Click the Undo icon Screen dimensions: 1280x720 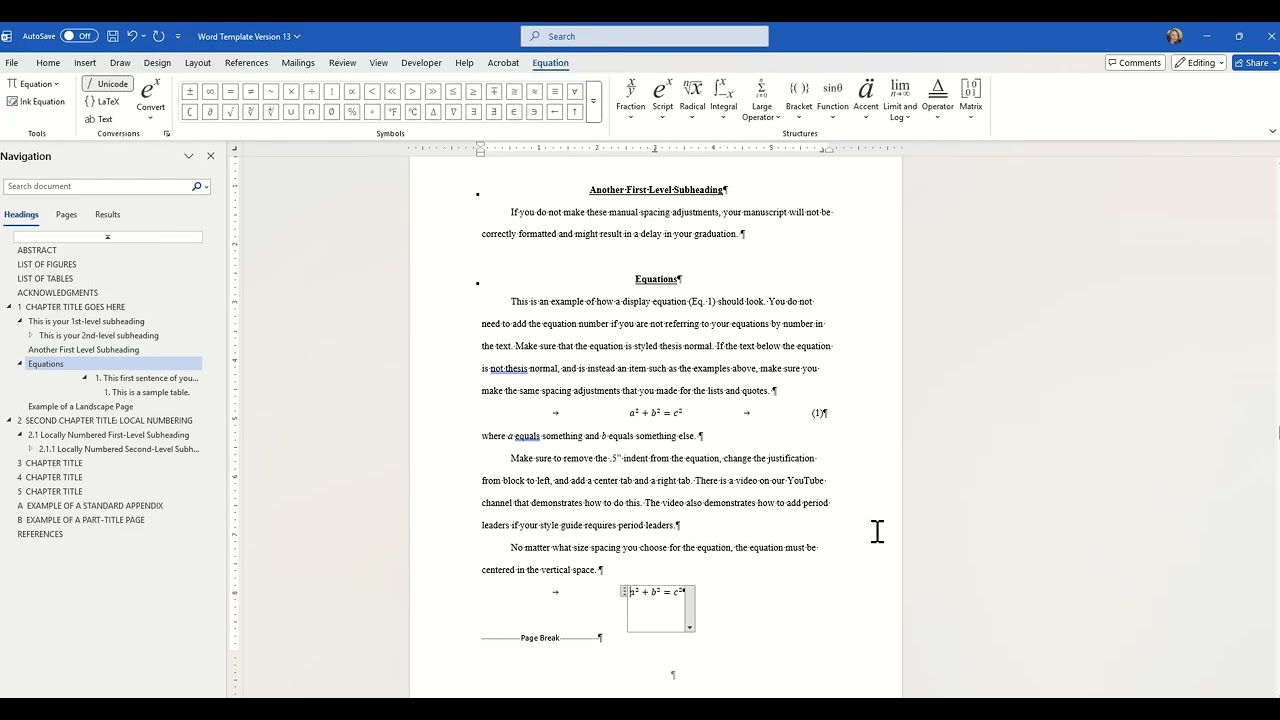pyautogui.click(x=132, y=36)
